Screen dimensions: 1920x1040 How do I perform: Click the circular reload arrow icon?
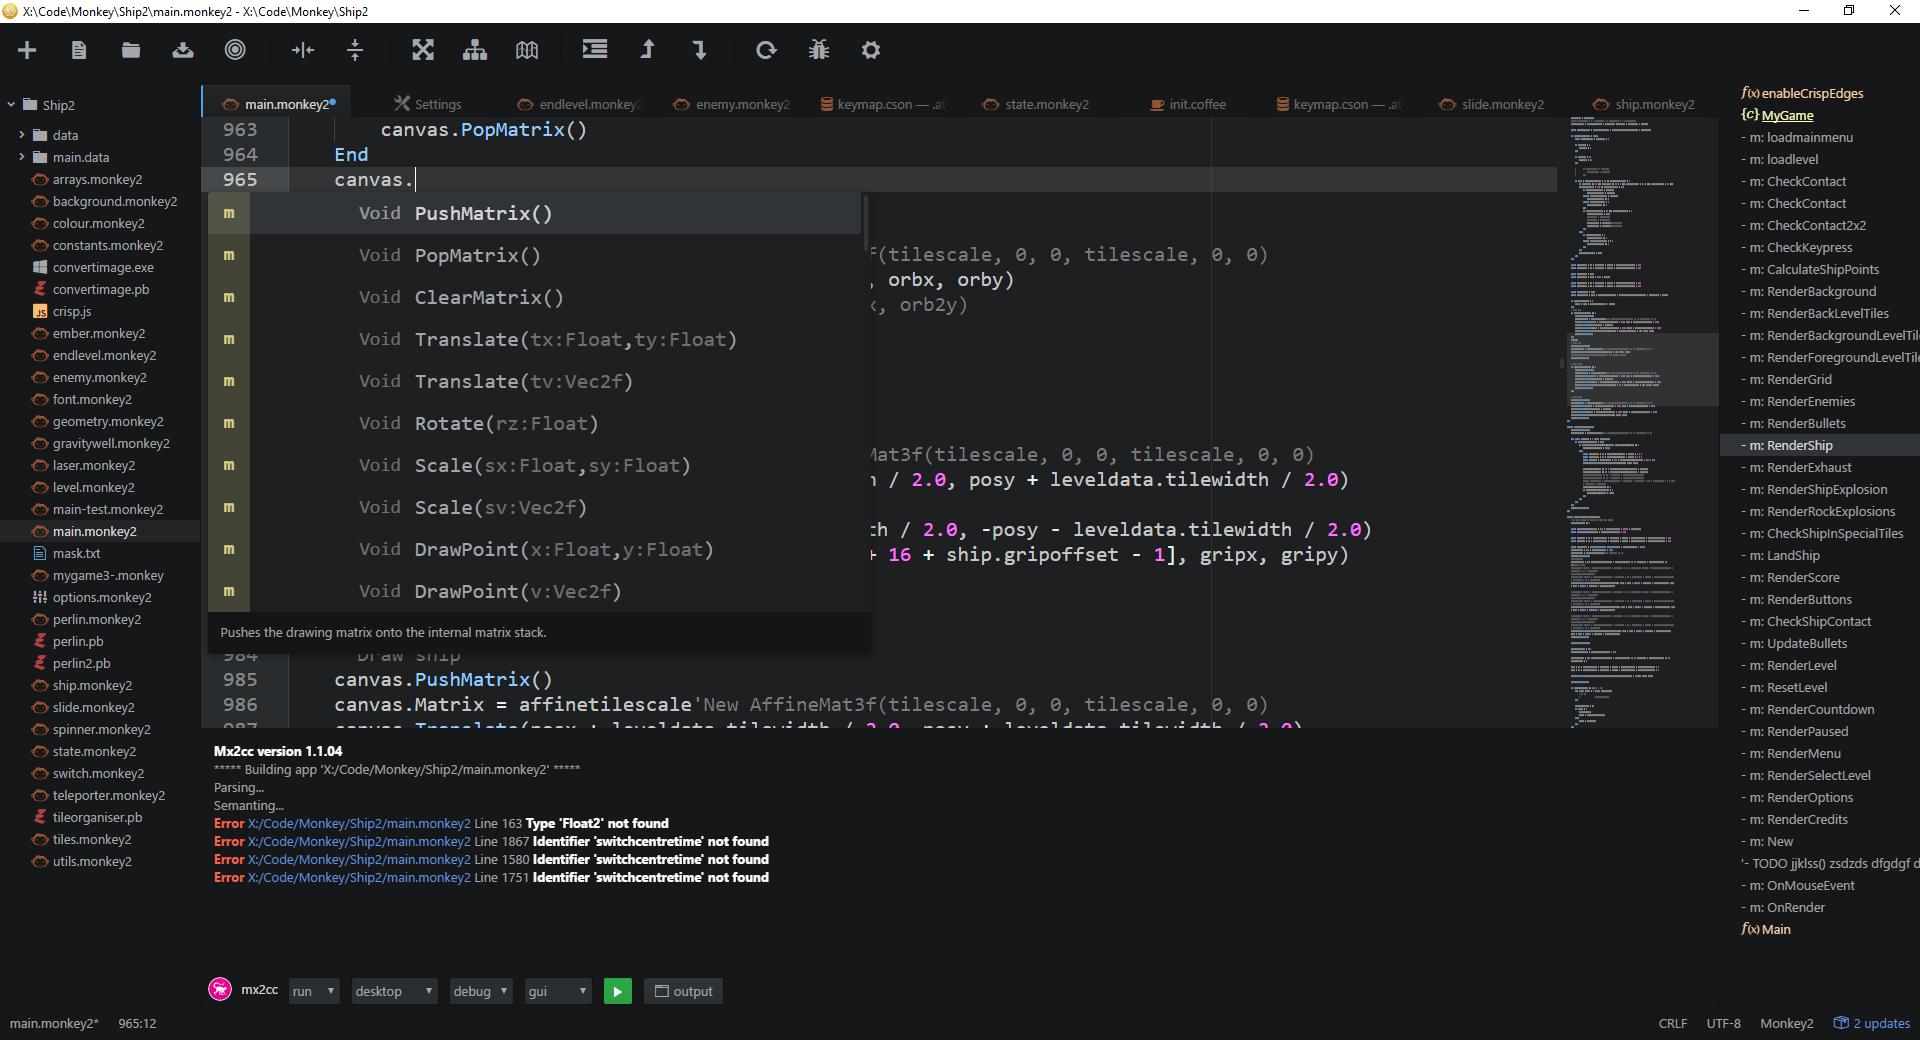click(766, 50)
